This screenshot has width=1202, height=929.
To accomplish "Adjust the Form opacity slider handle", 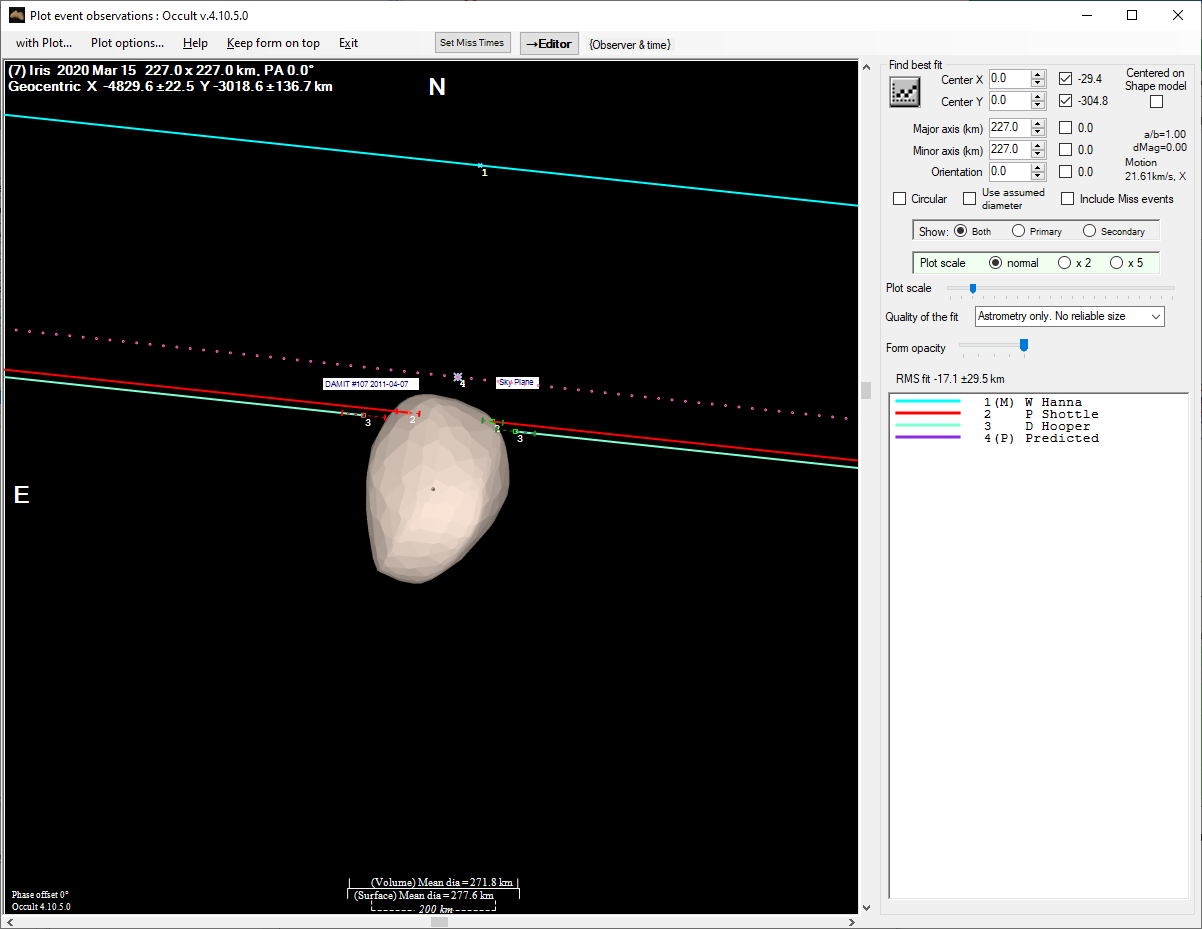I will 1023,346.
